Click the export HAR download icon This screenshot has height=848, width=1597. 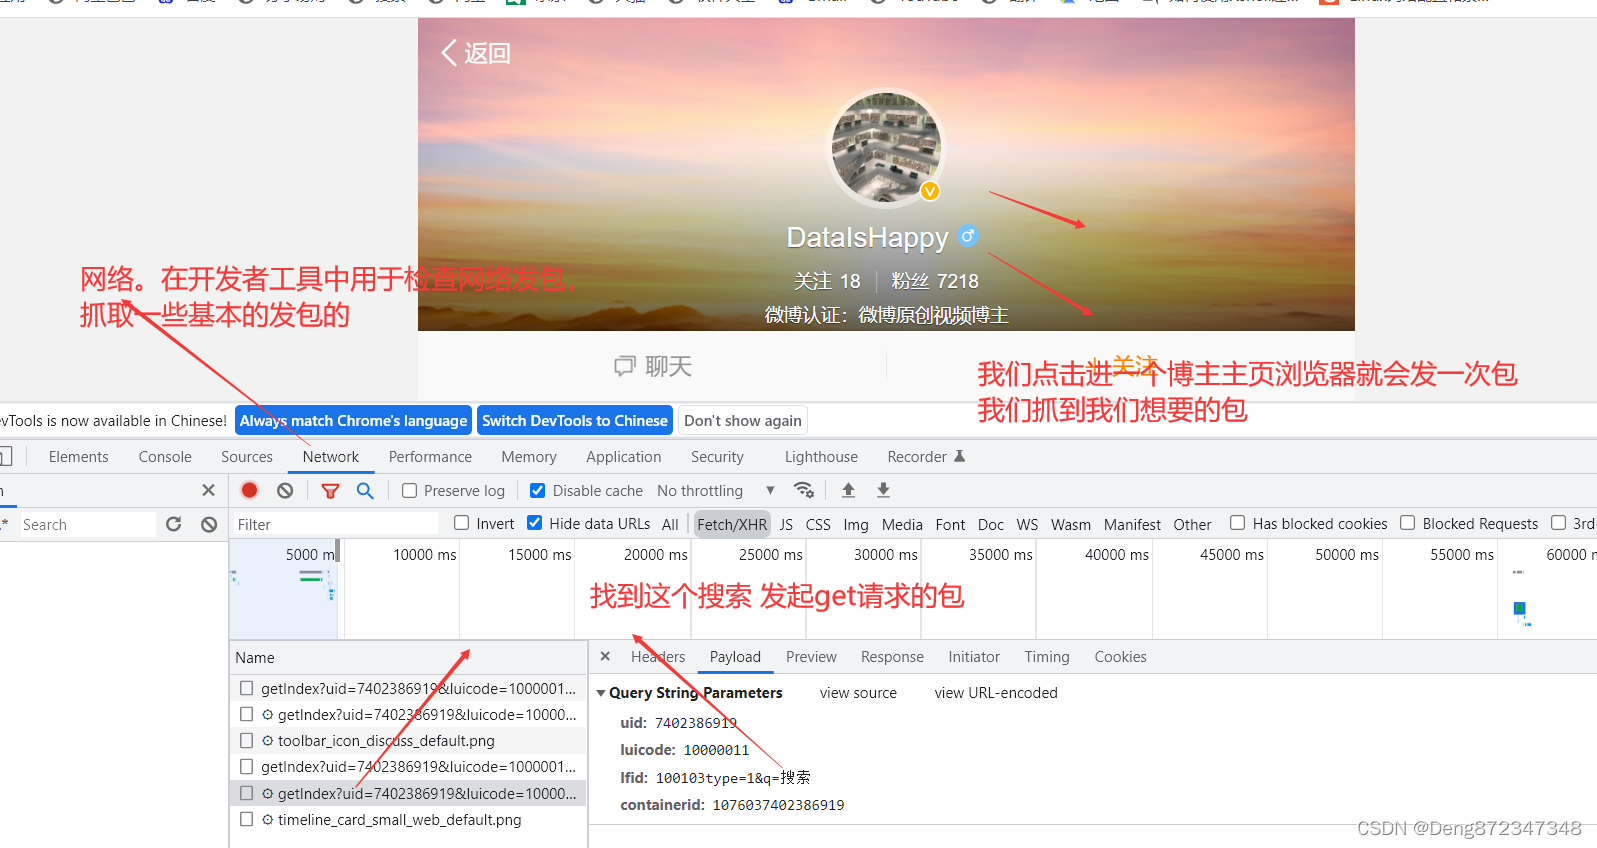pyautogui.click(x=883, y=490)
